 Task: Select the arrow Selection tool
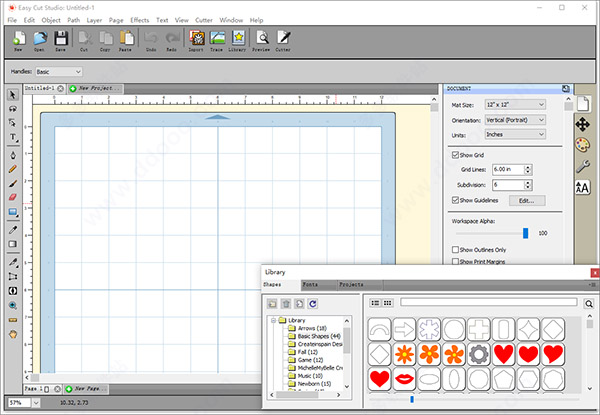13,94
